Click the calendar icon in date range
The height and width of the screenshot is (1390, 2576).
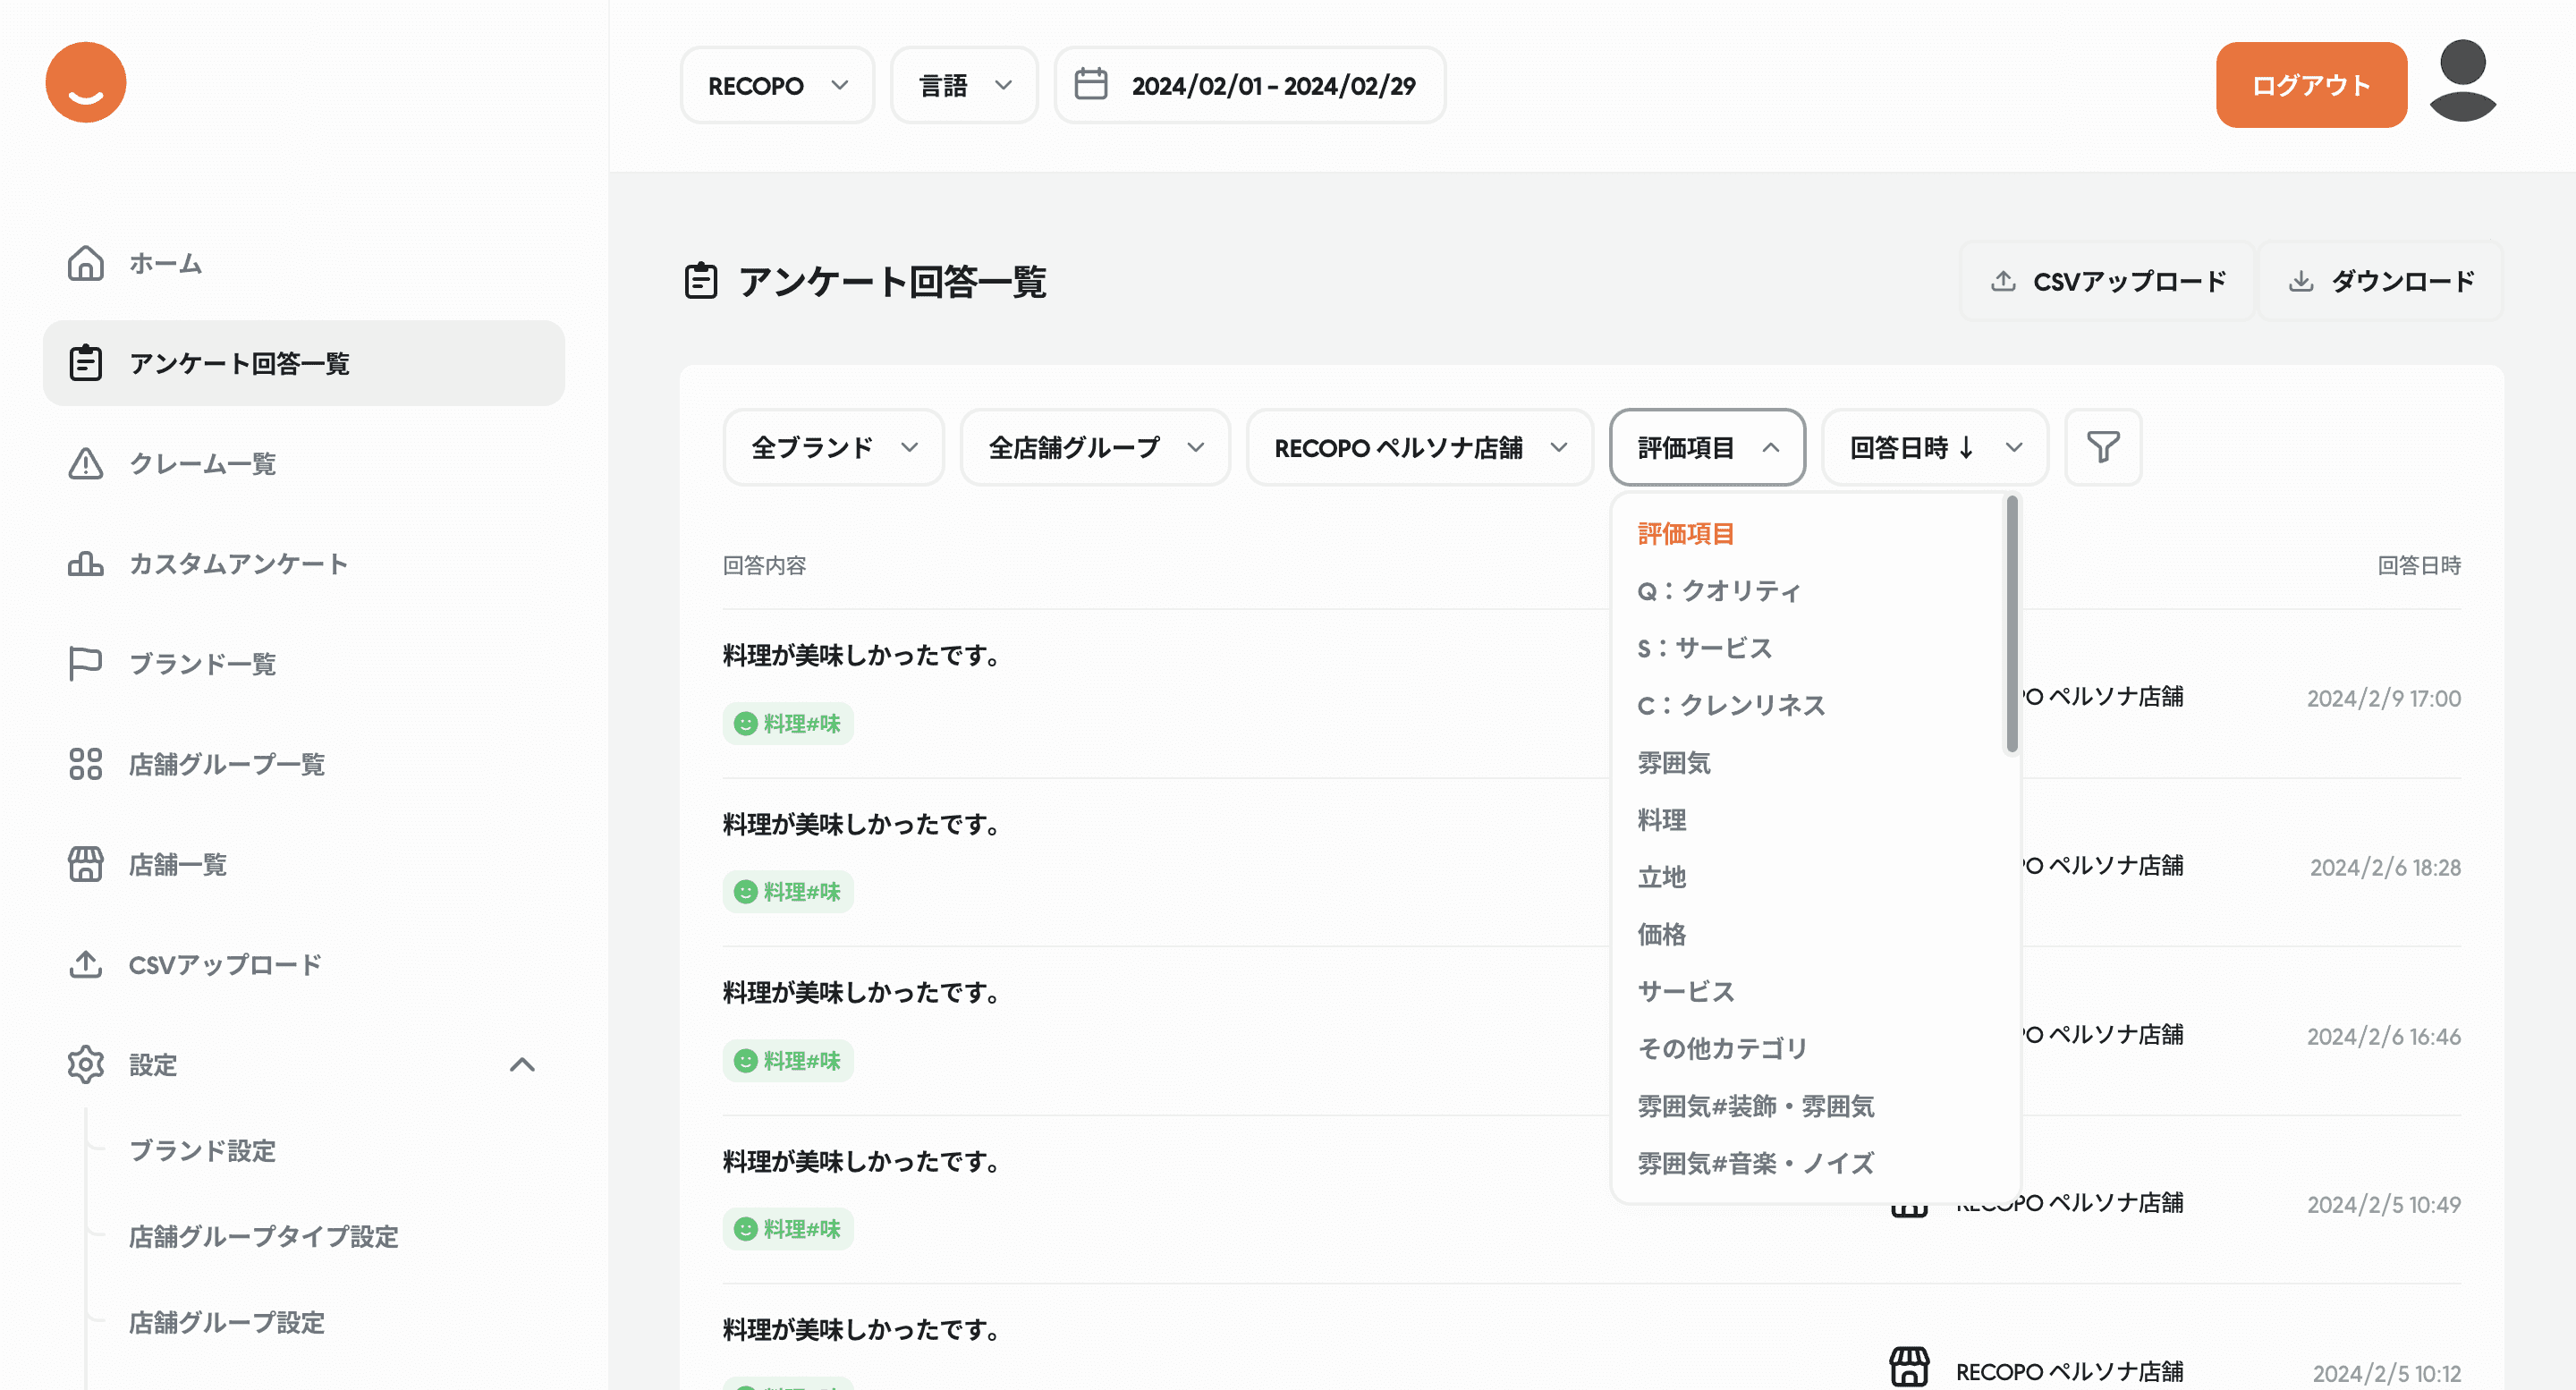coord(1090,85)
